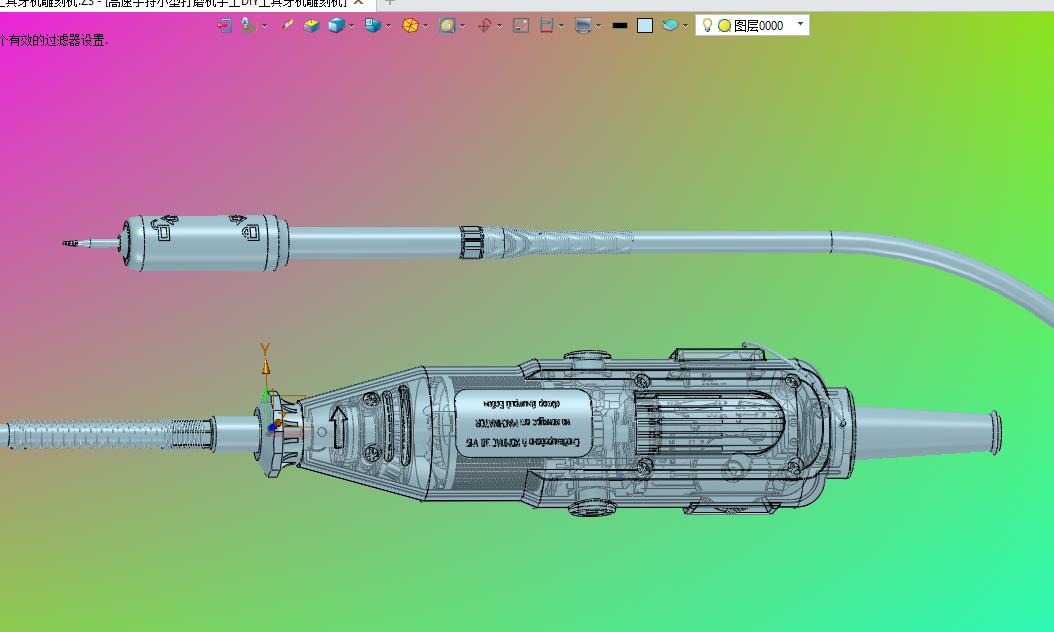Click the joystick-shaped icon in toolbar
Screen dimensions: 1054x632
click(x=249, y=26)
